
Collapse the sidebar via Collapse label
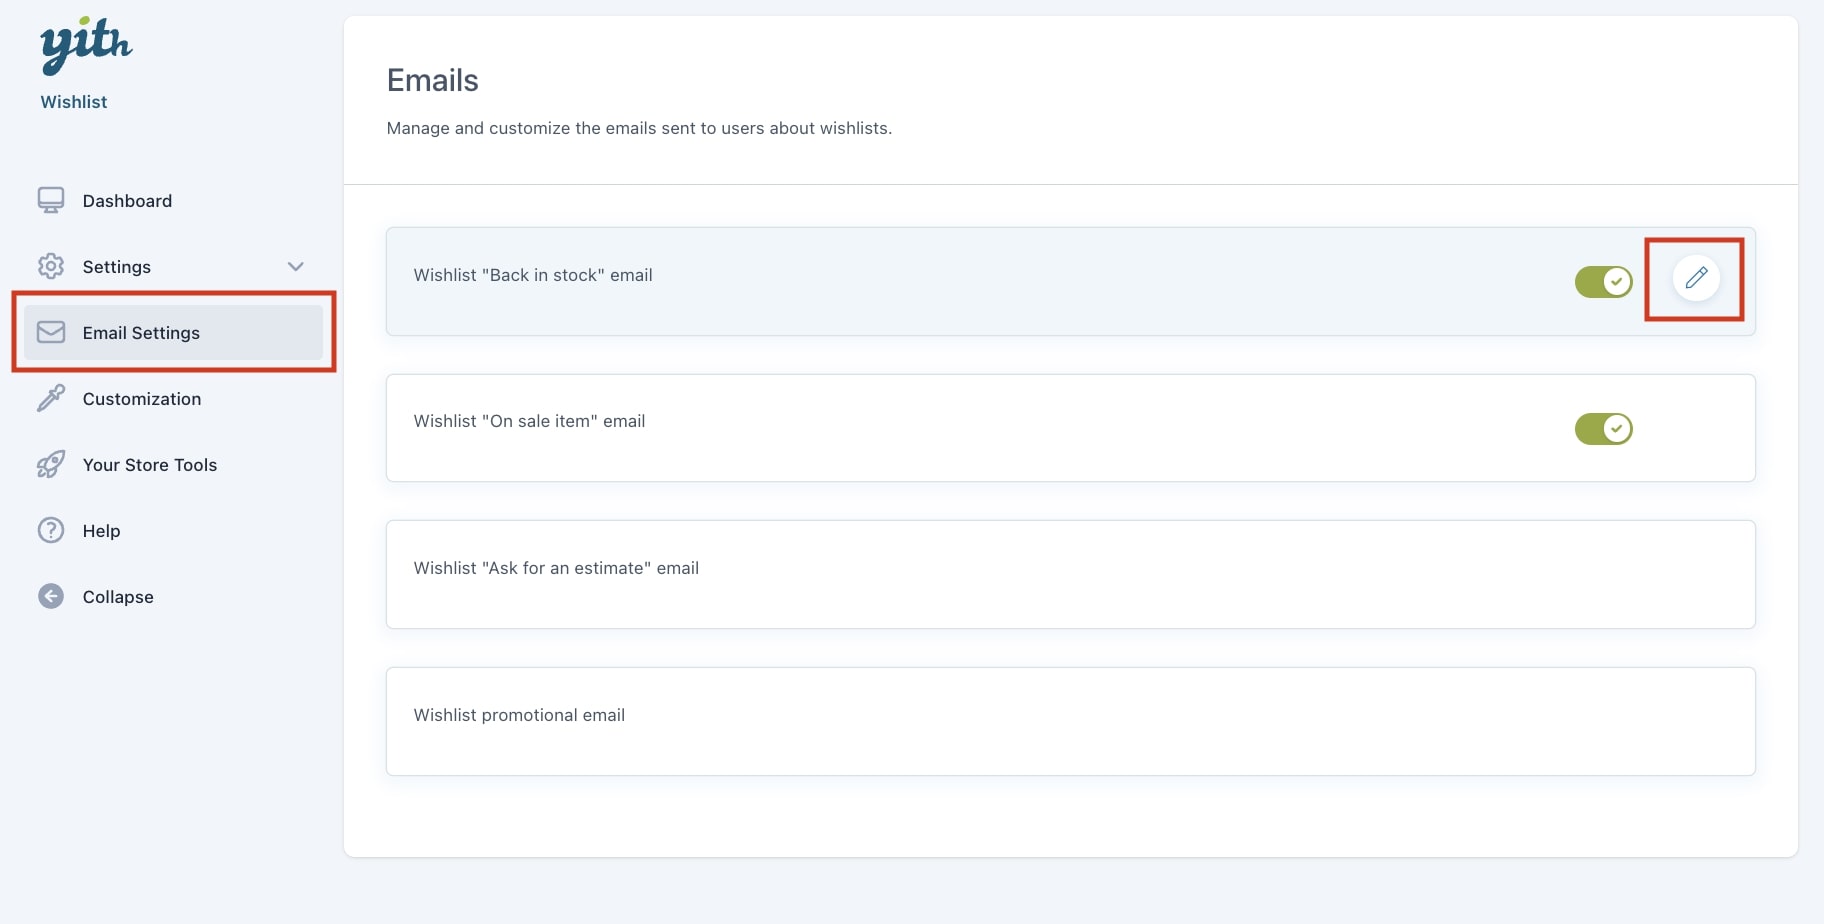(118, 597)
